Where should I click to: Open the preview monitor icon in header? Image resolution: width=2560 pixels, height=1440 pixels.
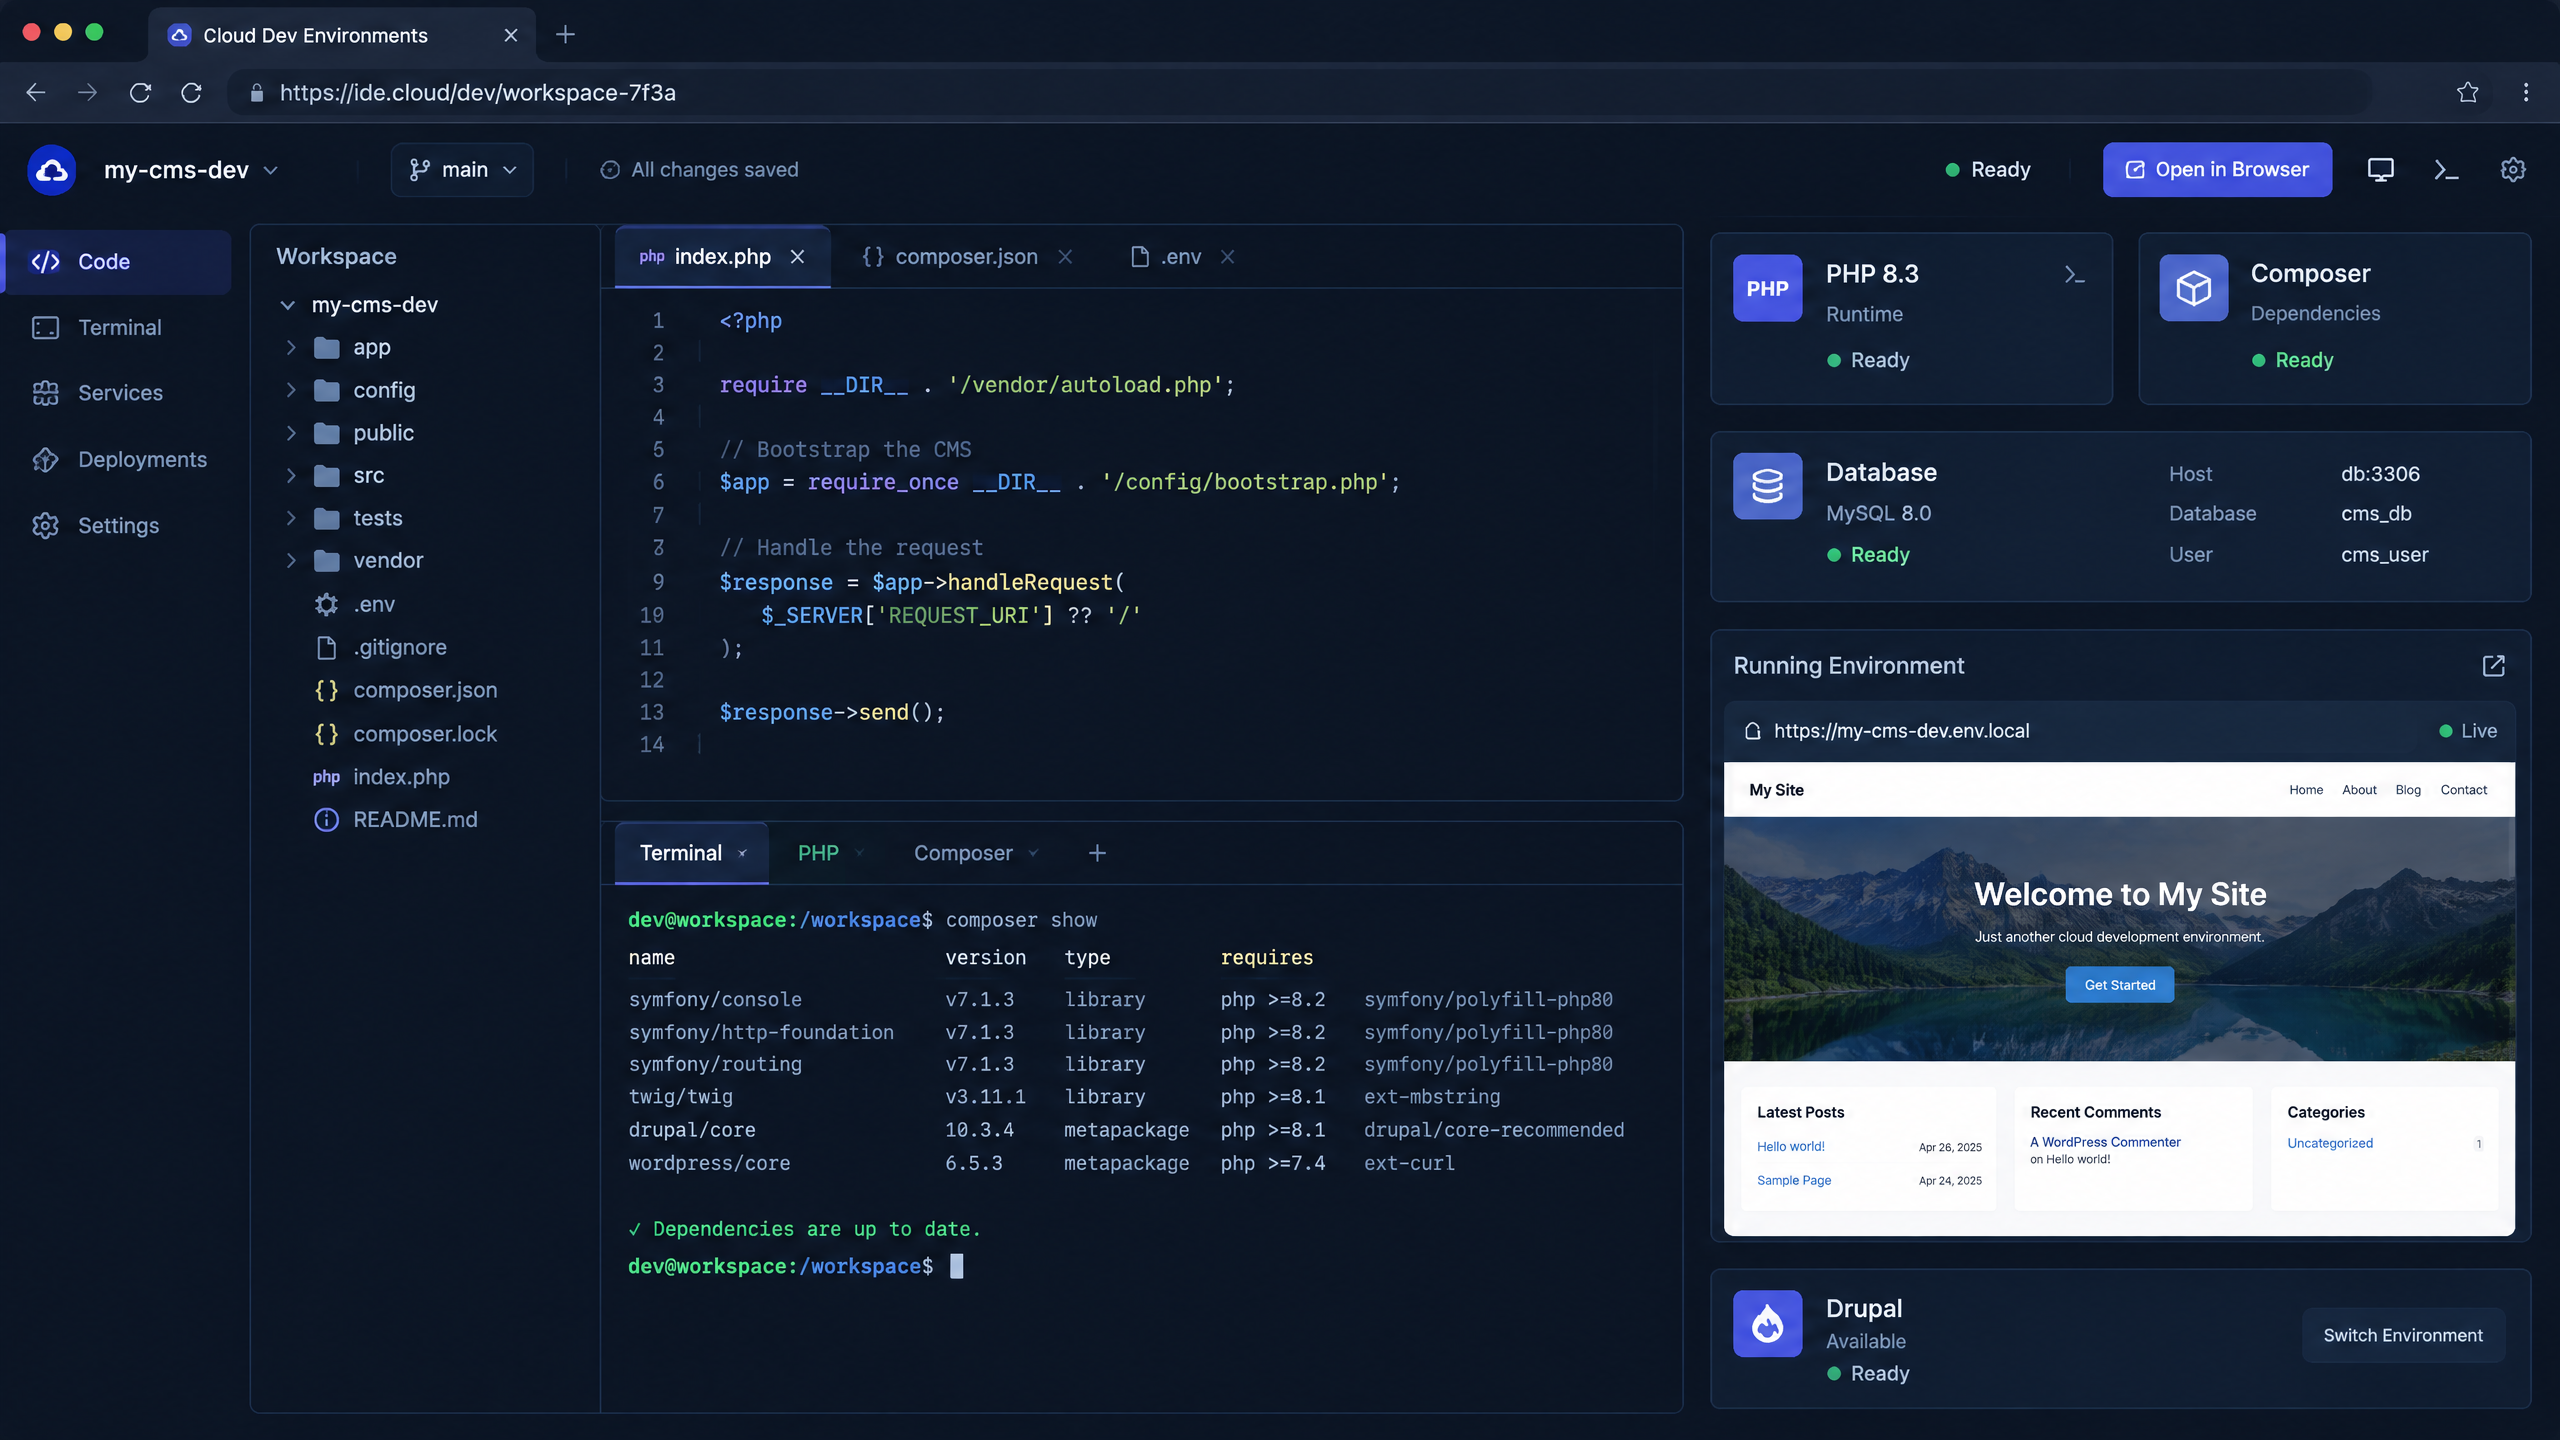pyautogui.click(x=2380, y=170)
